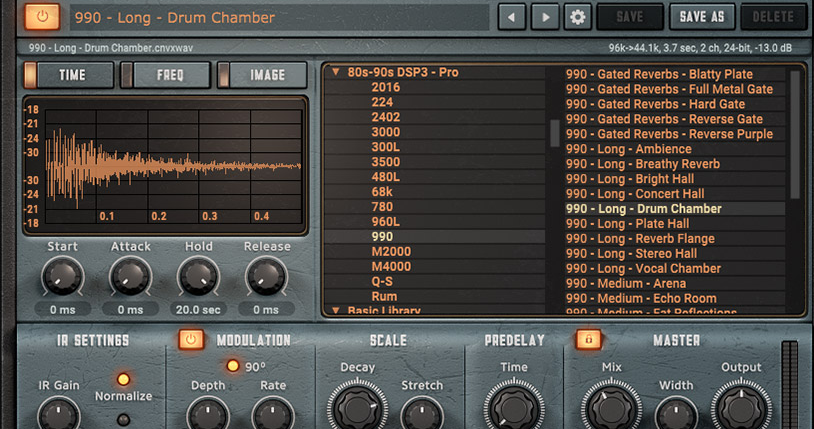
Task: Click the Predelay lock icon
Action: (x=589, y=340)
